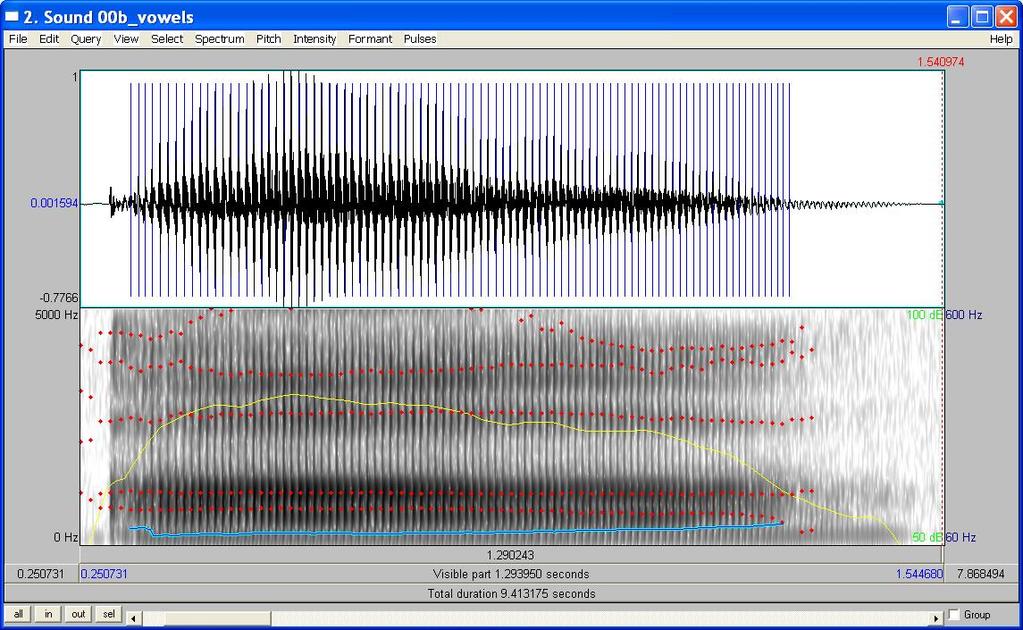Click the 7.868494 remaining time segment
The width and height of the screenshot is (1023, 630).
coord(981,574)
